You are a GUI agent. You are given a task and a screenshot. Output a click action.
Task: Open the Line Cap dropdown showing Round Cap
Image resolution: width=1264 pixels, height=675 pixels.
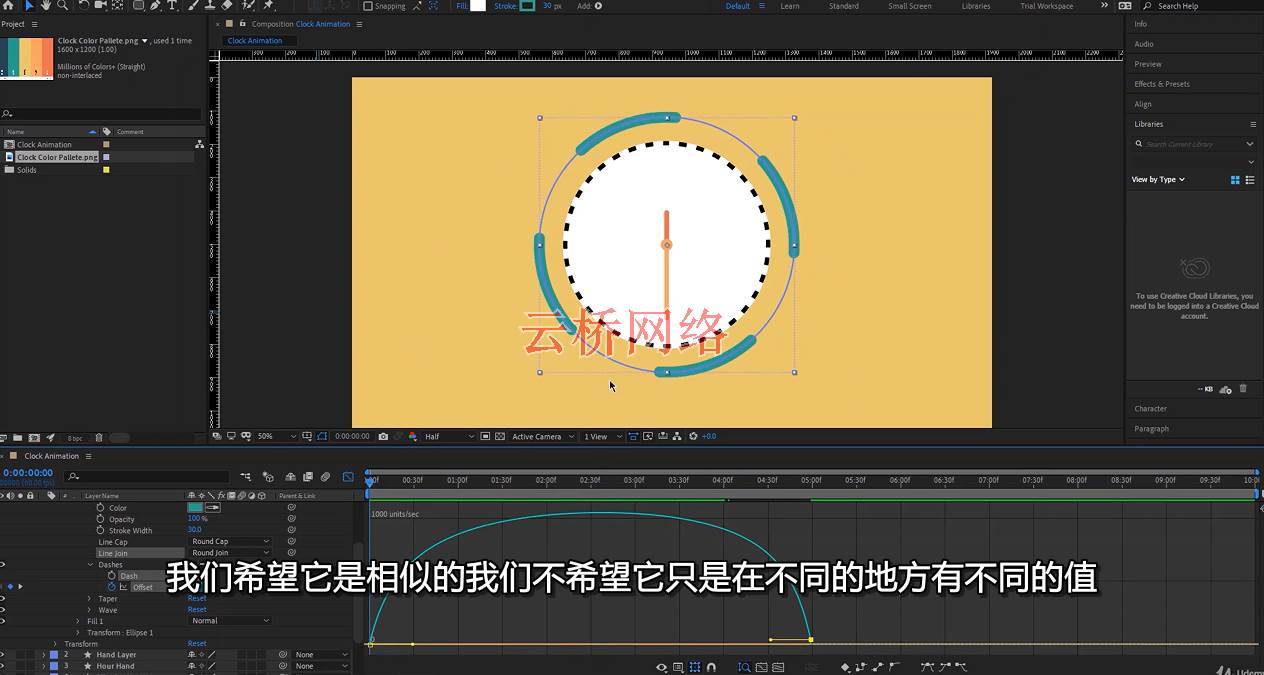[x=230, y=542]
